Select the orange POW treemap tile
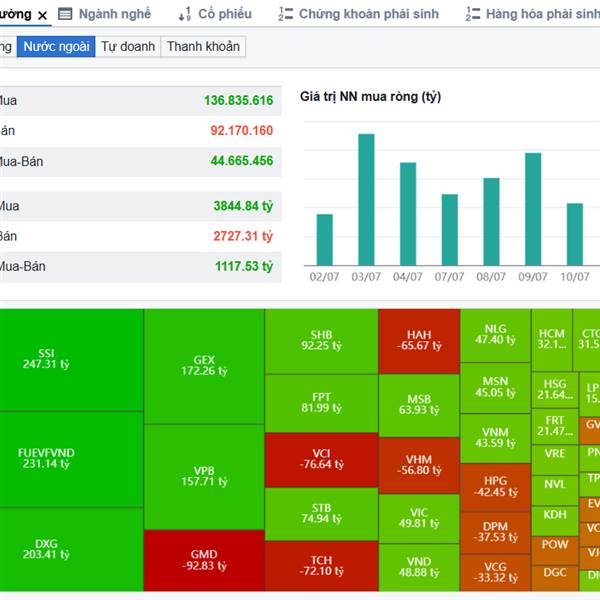 tap(555, 550)
